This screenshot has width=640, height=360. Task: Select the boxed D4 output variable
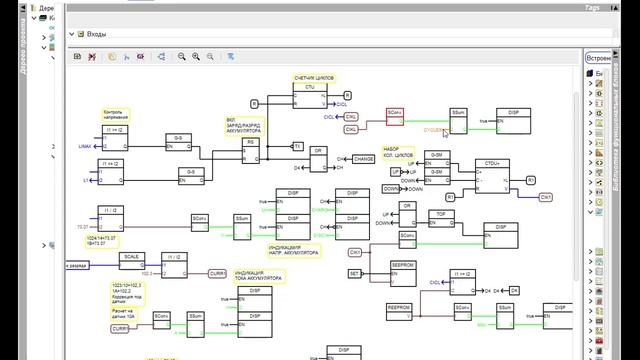click(x=514, y=291)
